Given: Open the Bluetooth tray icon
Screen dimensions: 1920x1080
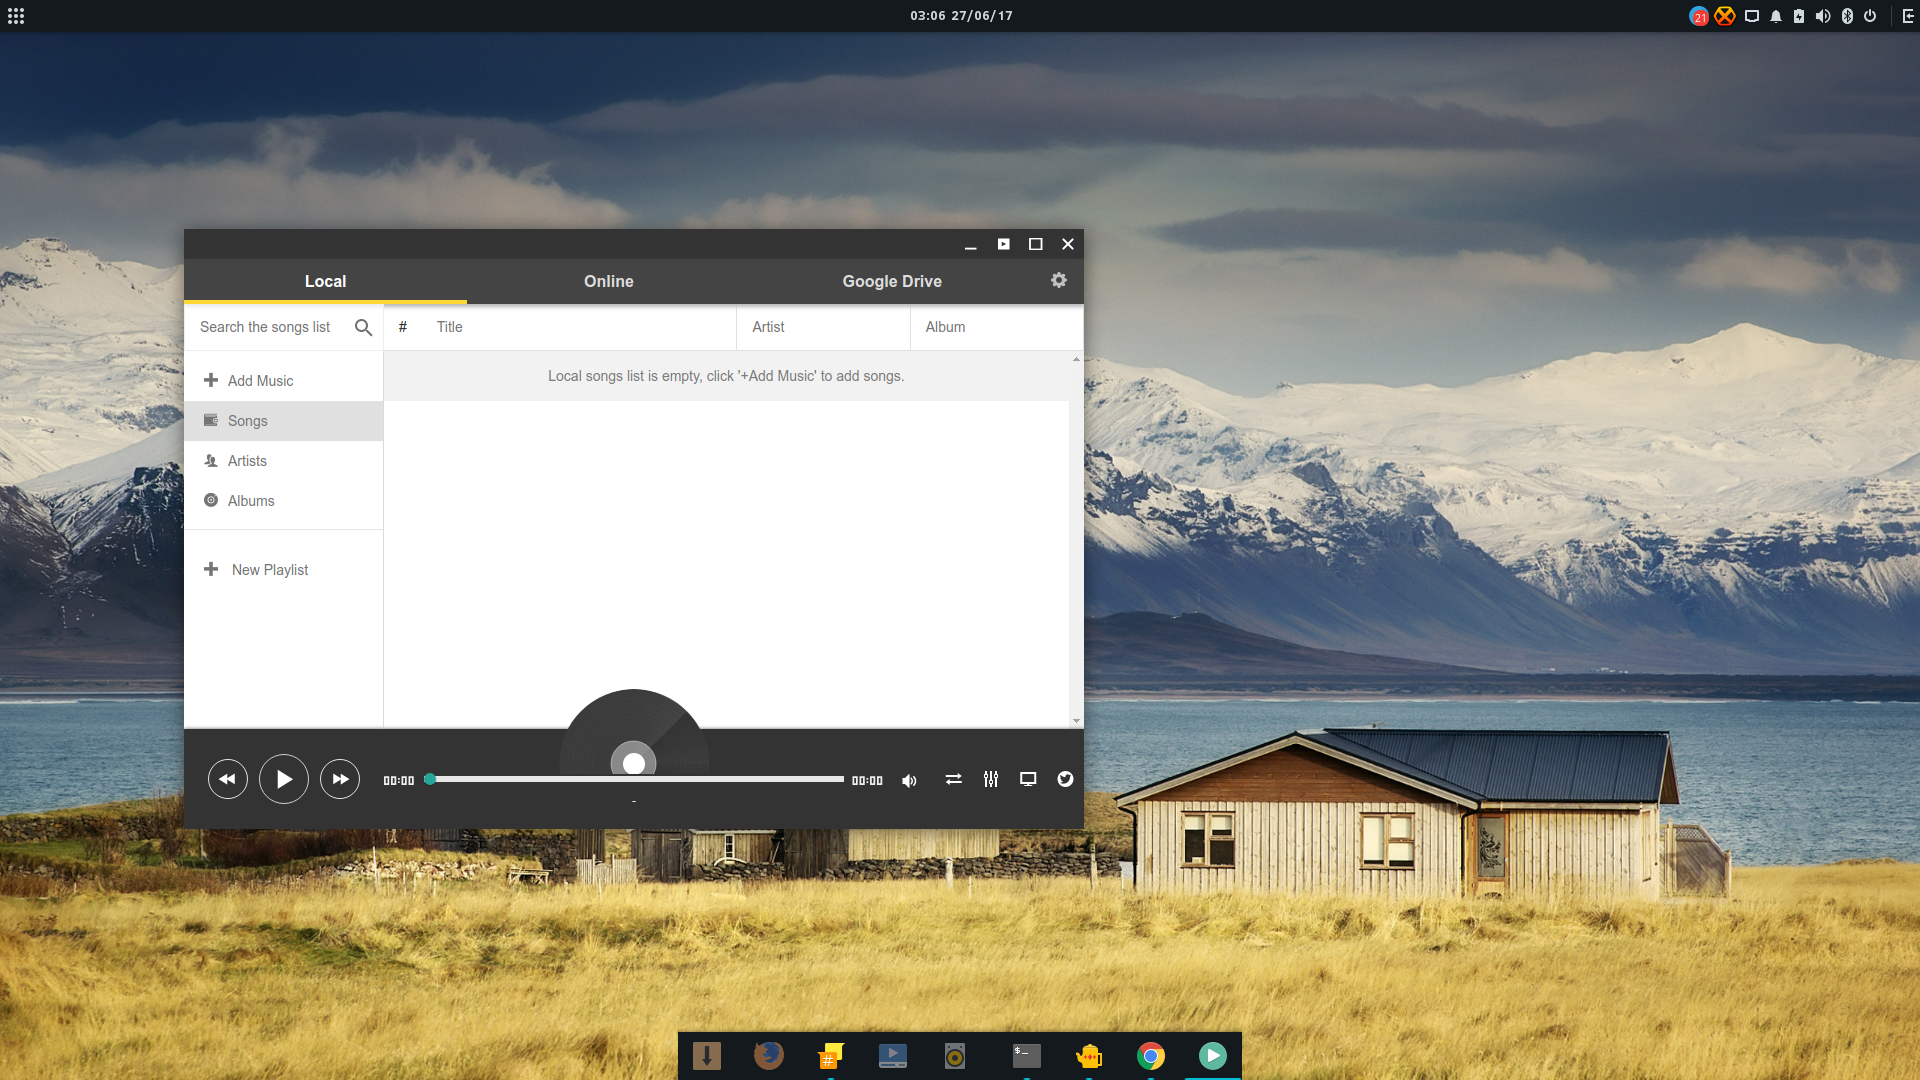Looking at the screenshot, I should point(1847,16).
